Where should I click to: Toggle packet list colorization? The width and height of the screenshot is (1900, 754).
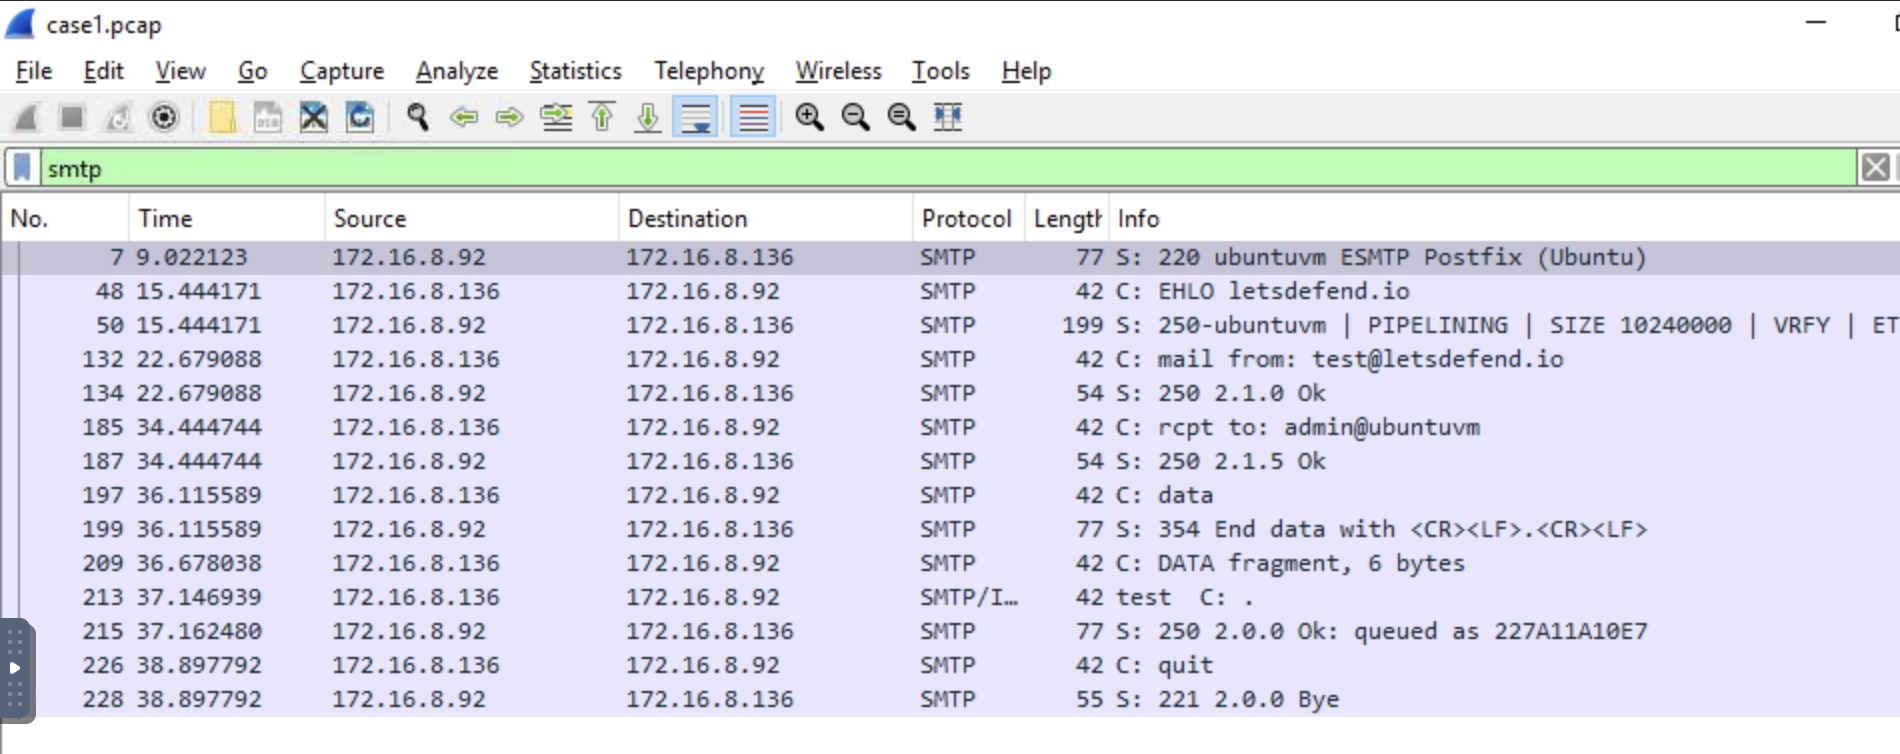(753, 117)
